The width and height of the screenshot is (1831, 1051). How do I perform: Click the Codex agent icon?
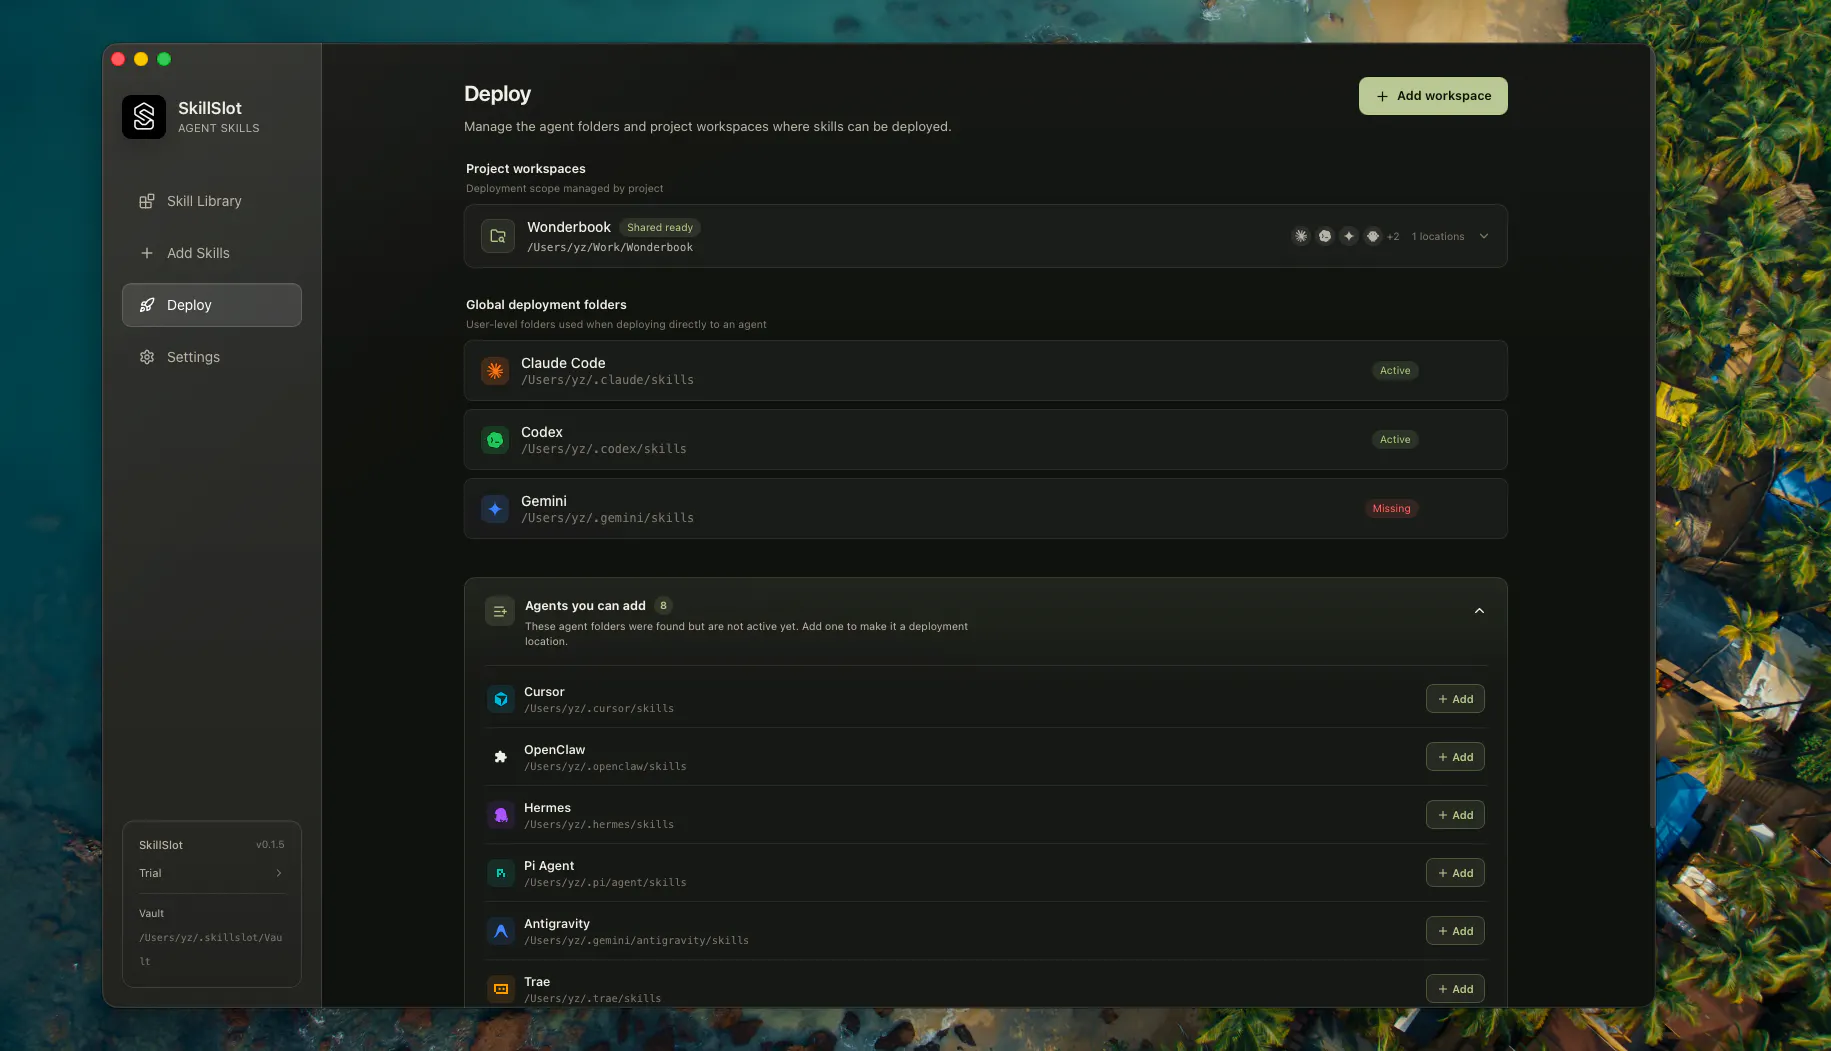click(495, 440)
